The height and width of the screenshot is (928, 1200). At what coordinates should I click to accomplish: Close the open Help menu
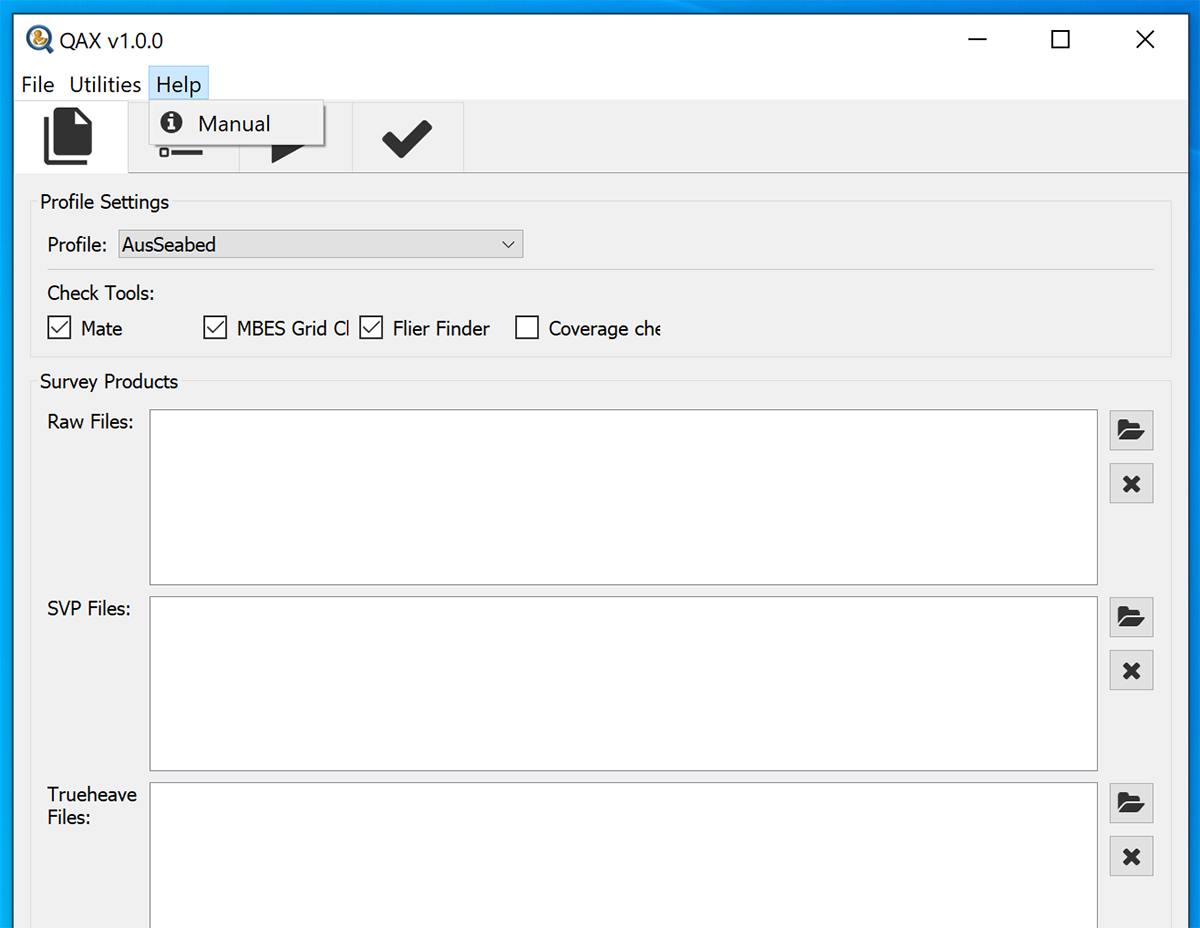click(179, 85)
